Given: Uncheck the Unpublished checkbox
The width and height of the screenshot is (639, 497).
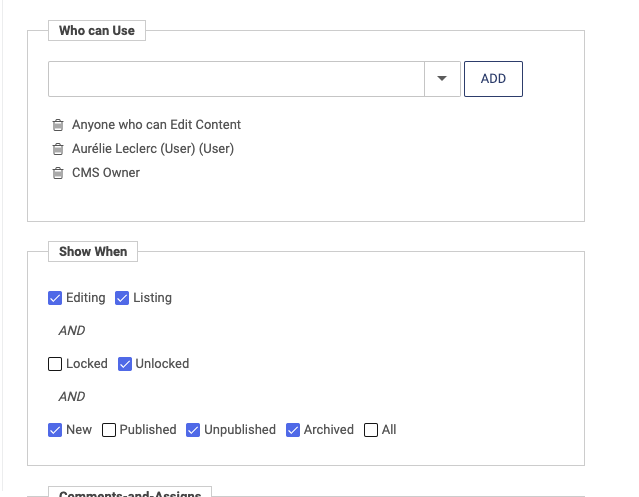Looking at the screenshot, I should point(193,430).
